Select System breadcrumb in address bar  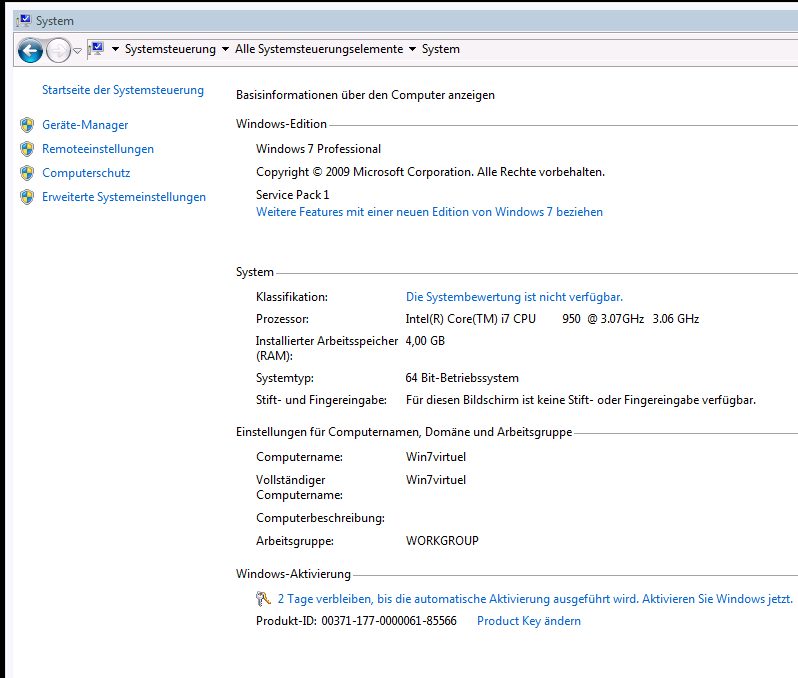click(x=441, y=49)
